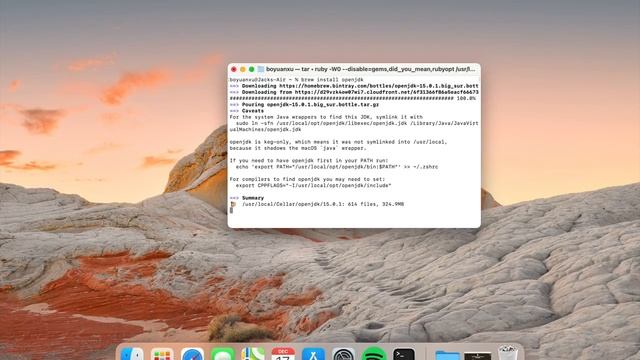
Task: Click the Terminal window title text
Action: coord(371,69)
